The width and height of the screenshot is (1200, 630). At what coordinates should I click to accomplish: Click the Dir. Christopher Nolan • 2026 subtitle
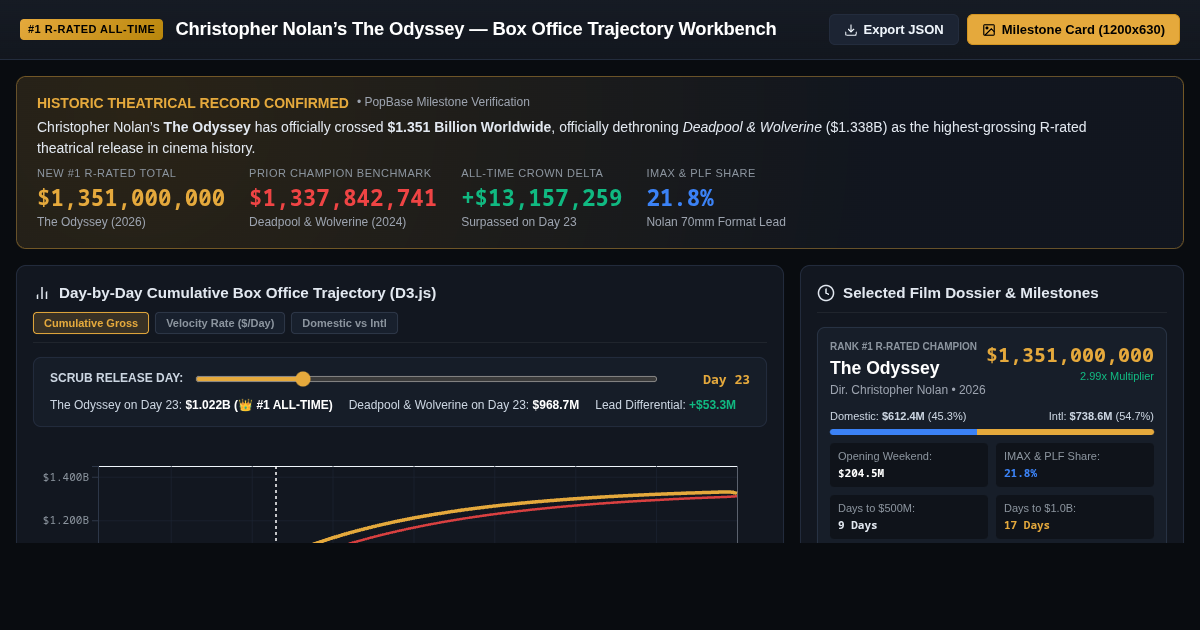[908, 390]
